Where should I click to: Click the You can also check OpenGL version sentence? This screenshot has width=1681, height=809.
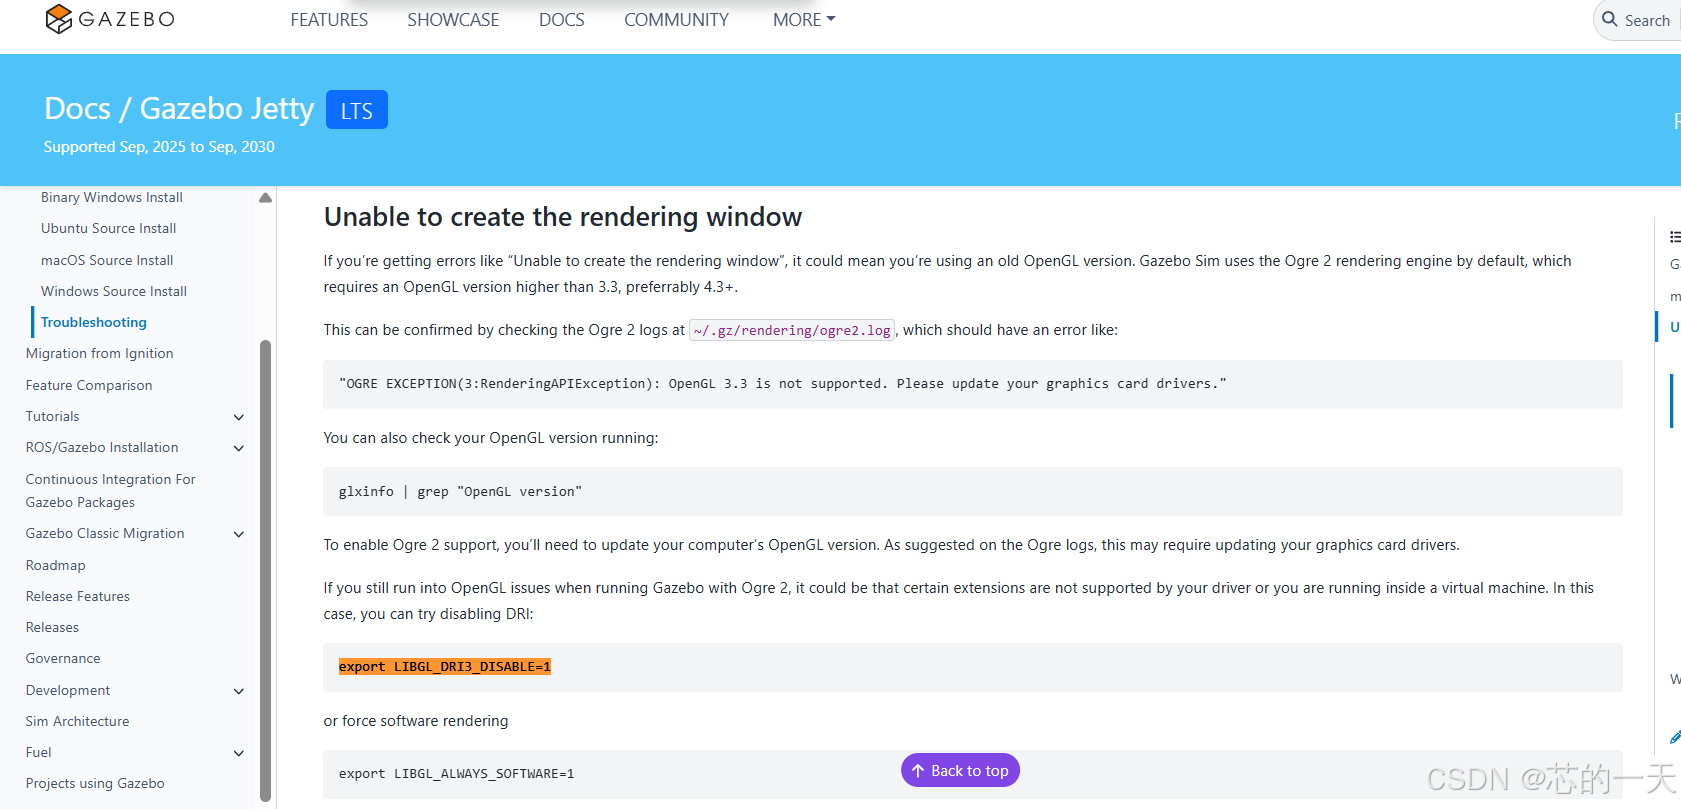pos(491,438)
